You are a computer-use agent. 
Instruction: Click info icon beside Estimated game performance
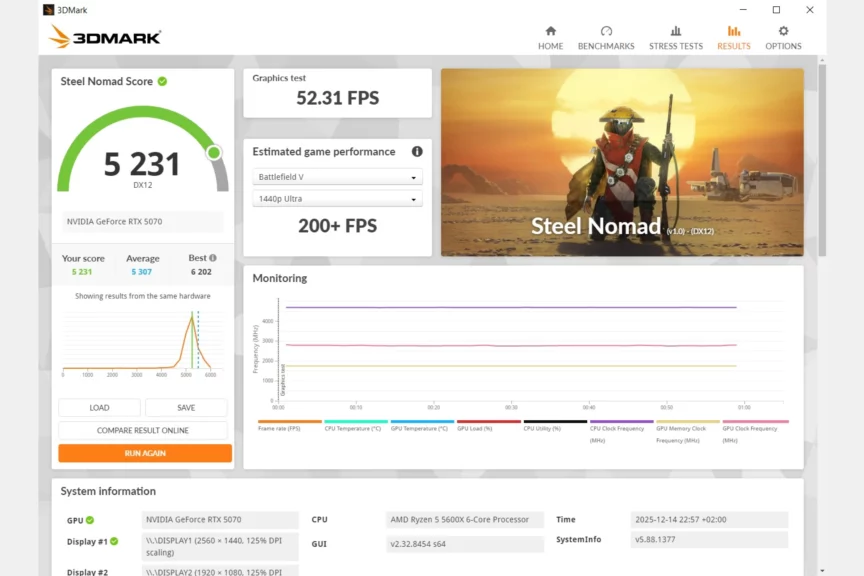click(417, 152)
